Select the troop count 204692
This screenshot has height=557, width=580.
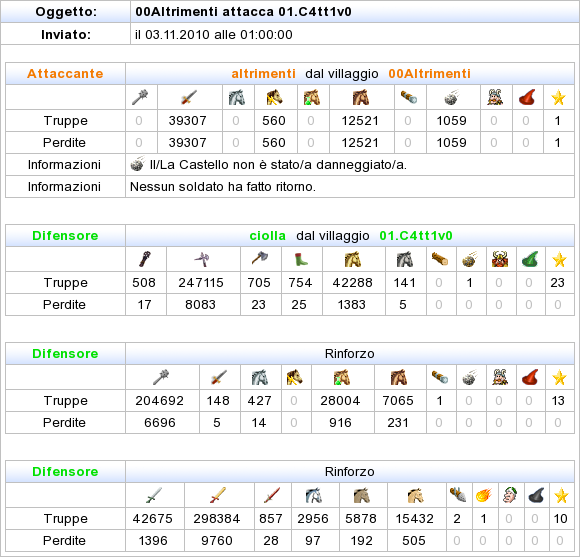[159, 401]
